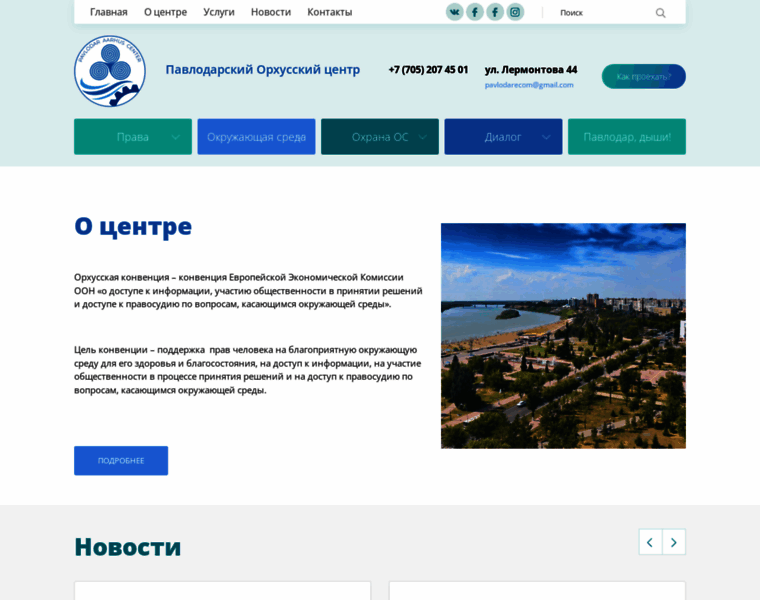Click the Pavlodar Aarhus Center logo
This screenshot has width=760, height=600.
click(x=110, y=71)
